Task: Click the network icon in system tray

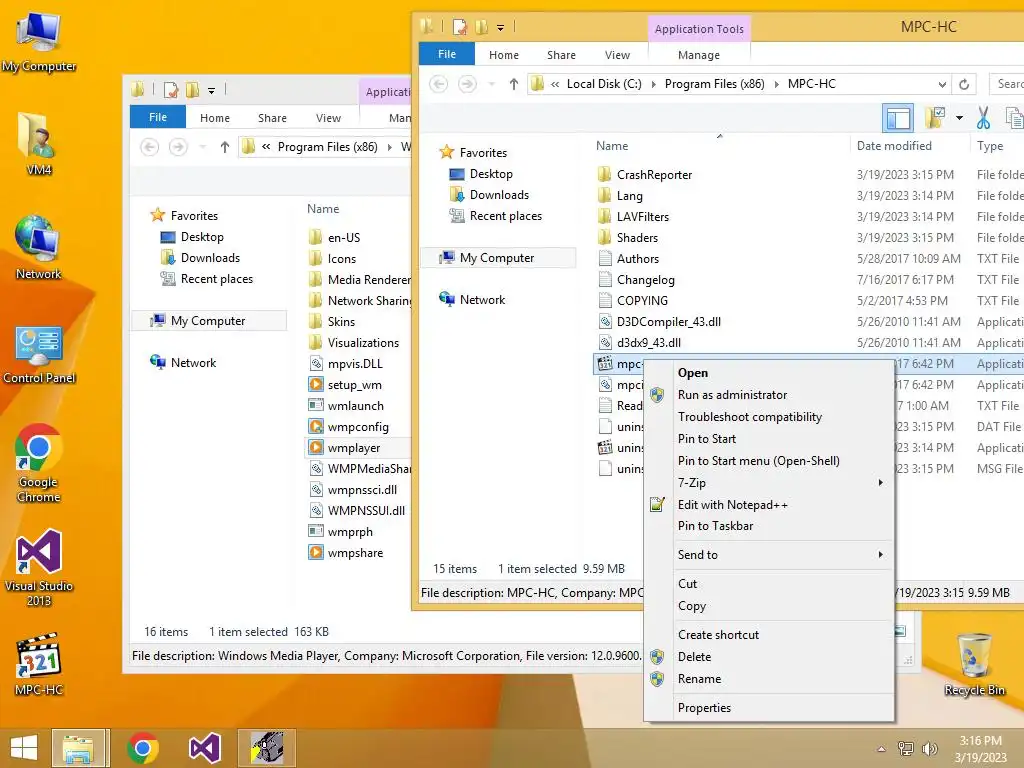Action: pos(906,749)
